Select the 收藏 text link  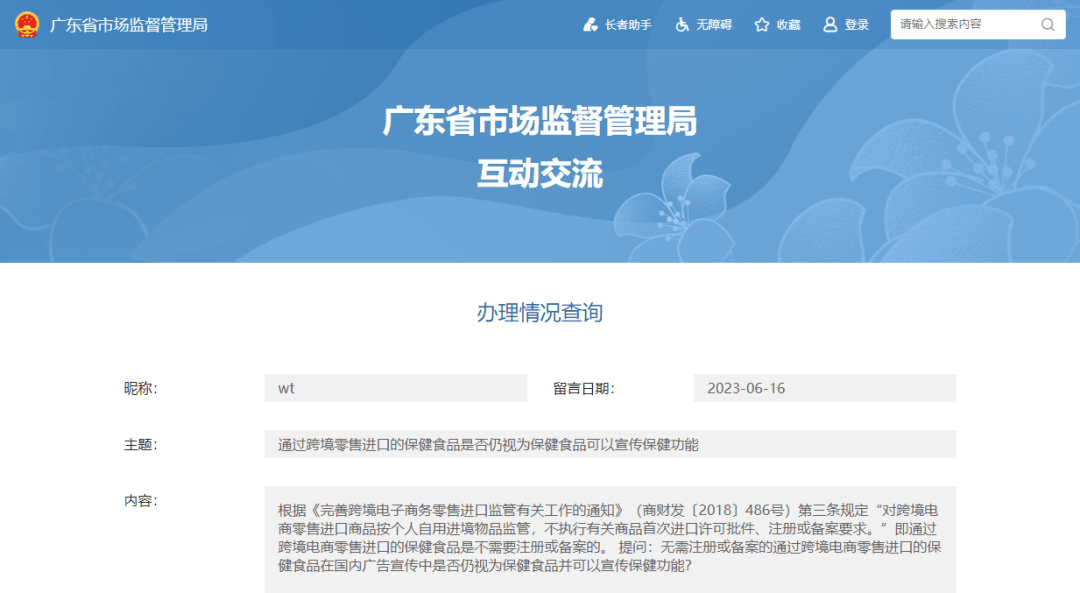click(788, 25)
